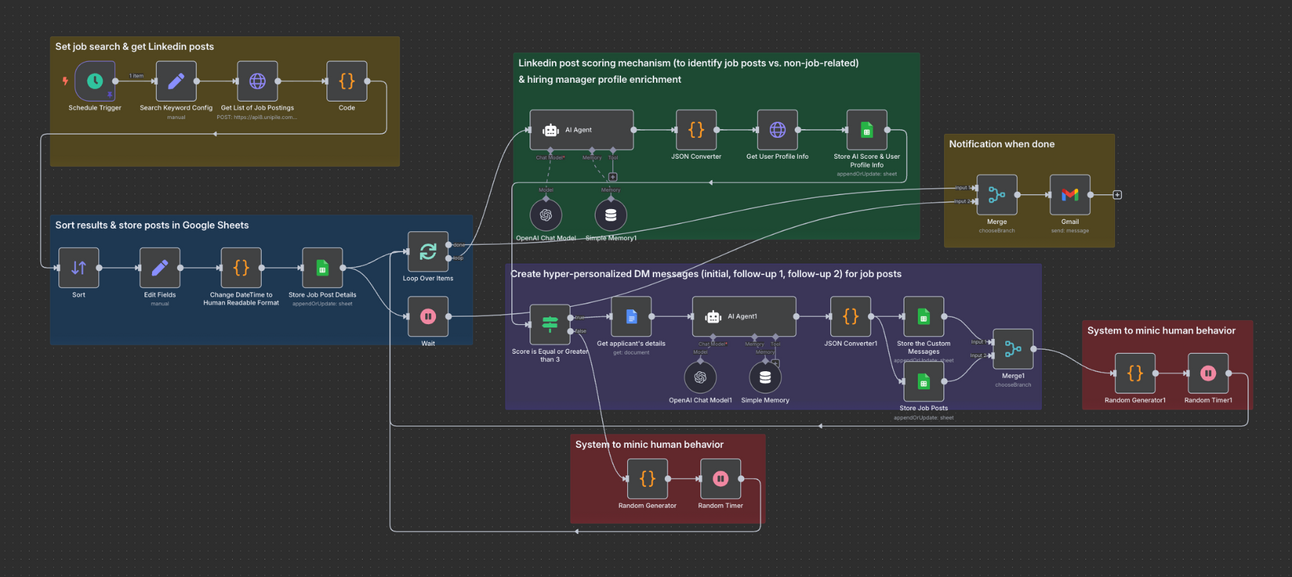The image size is (1292, 577).
Task: Click the Notification when done note title
Action: [x=1001, y=144]
